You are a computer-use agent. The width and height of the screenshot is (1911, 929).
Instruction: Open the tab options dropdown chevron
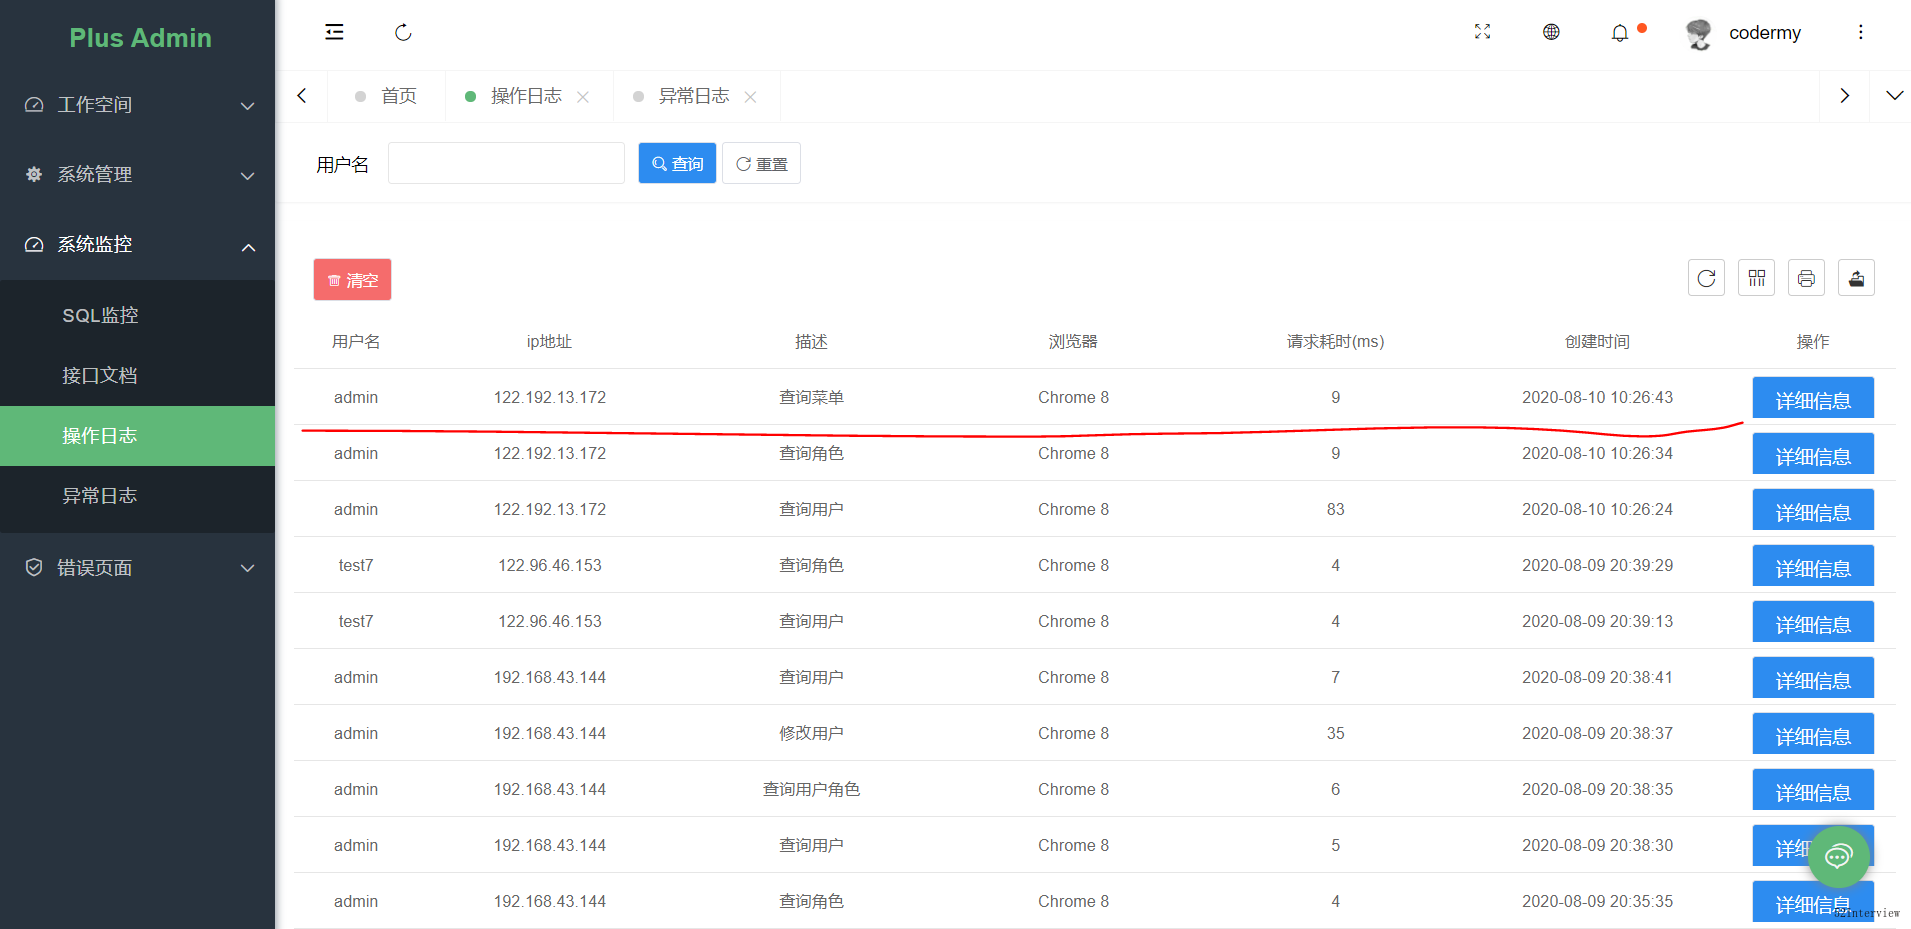coord(1894,96)
